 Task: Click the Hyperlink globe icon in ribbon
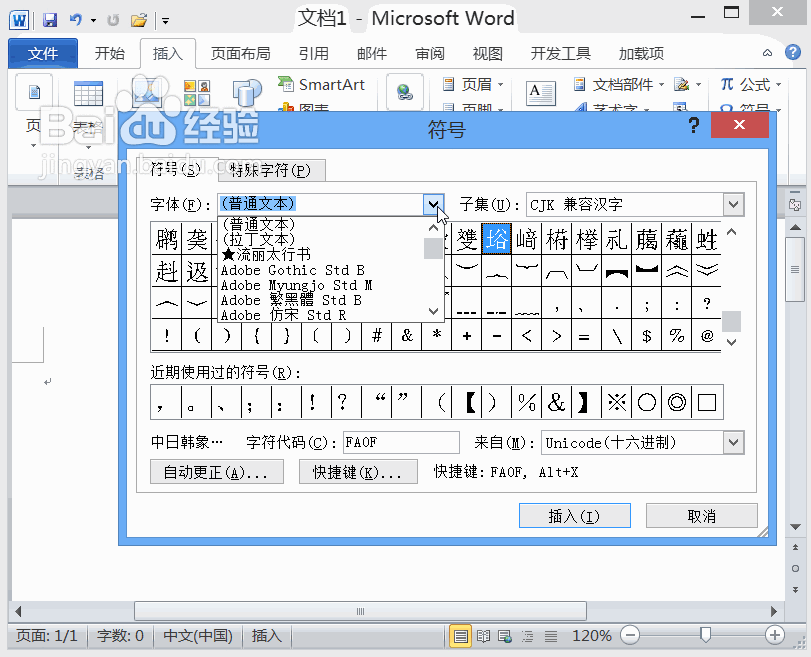point(404,92)
